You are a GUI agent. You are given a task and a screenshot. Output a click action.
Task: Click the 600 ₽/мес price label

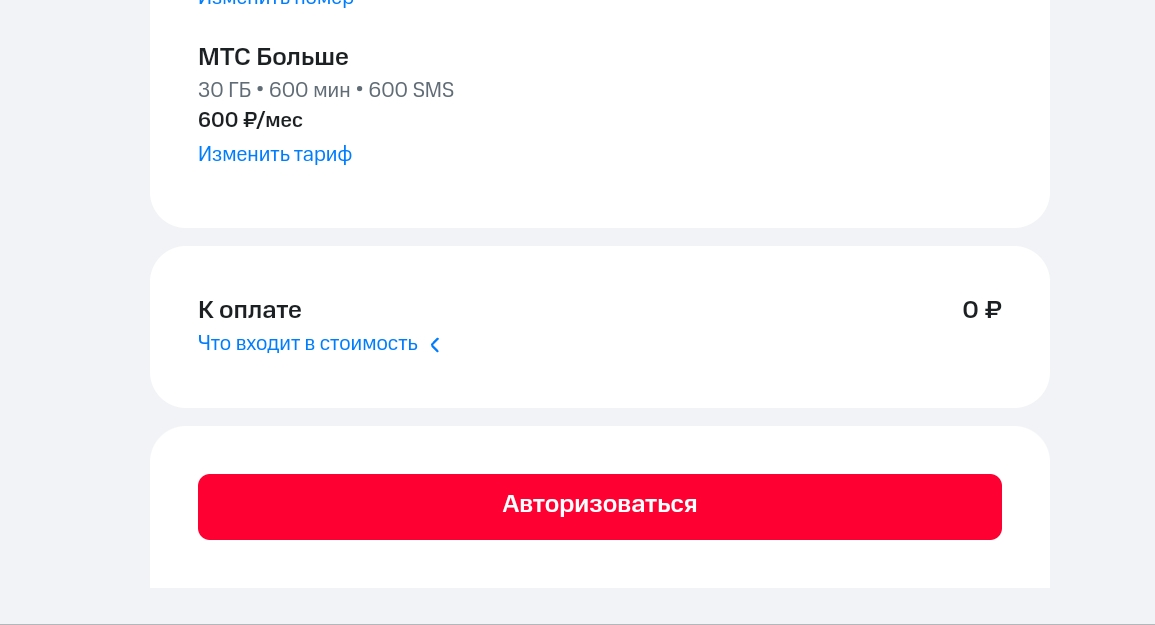[x=250, y=119]
